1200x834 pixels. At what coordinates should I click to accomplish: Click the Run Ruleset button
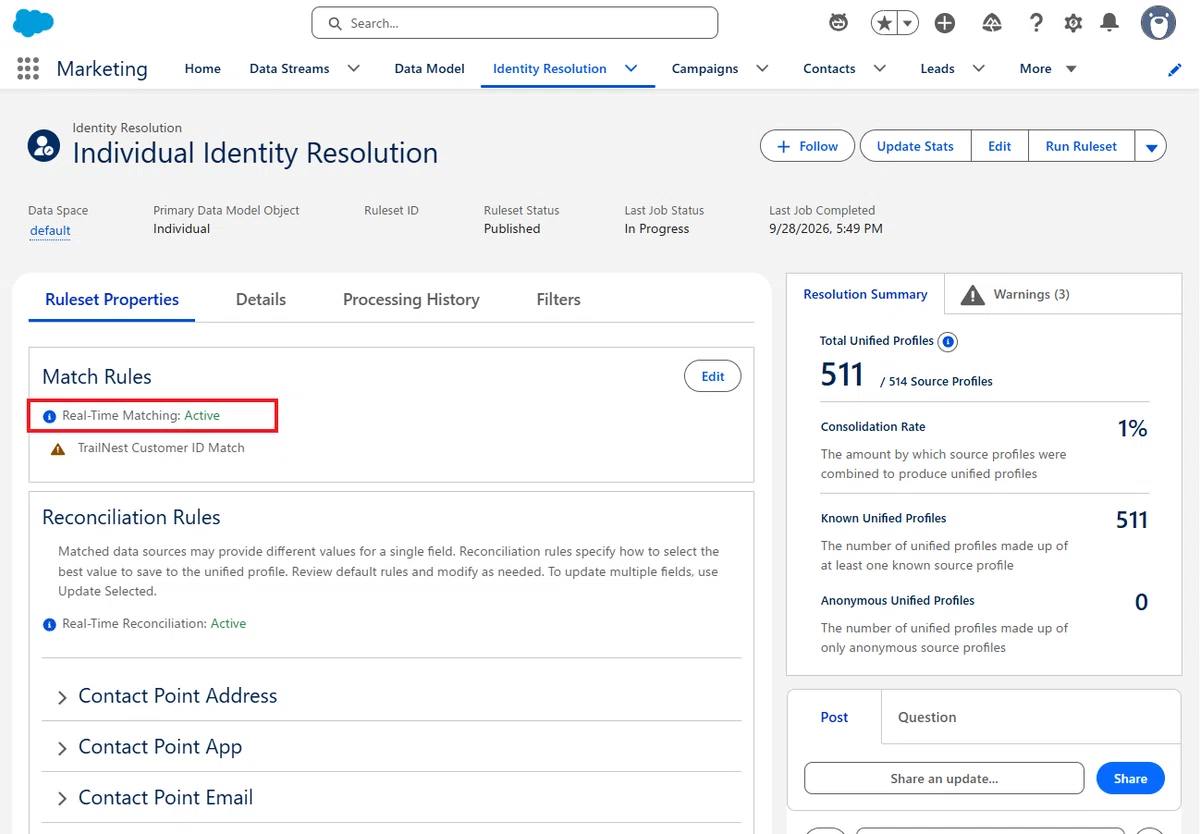coord(1081,146)
